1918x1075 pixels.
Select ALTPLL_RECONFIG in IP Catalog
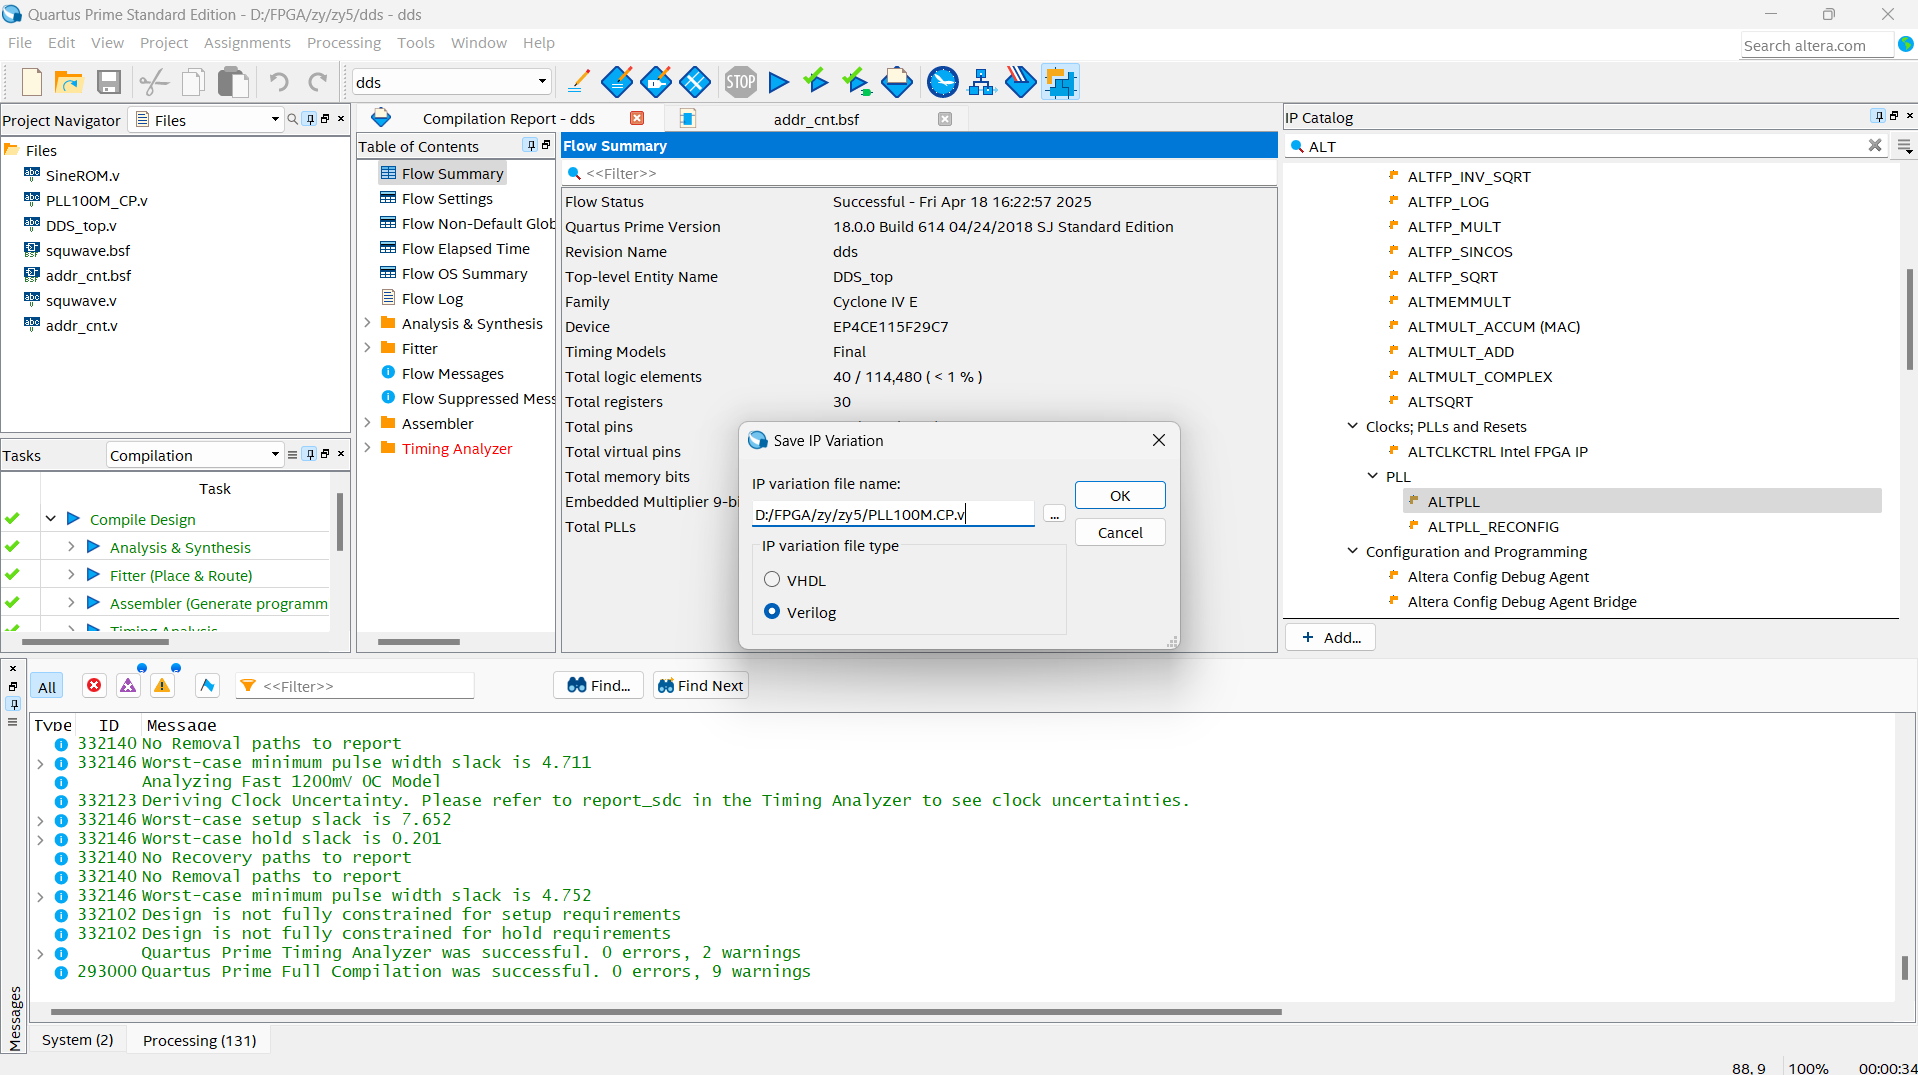tap(1492, 527)
